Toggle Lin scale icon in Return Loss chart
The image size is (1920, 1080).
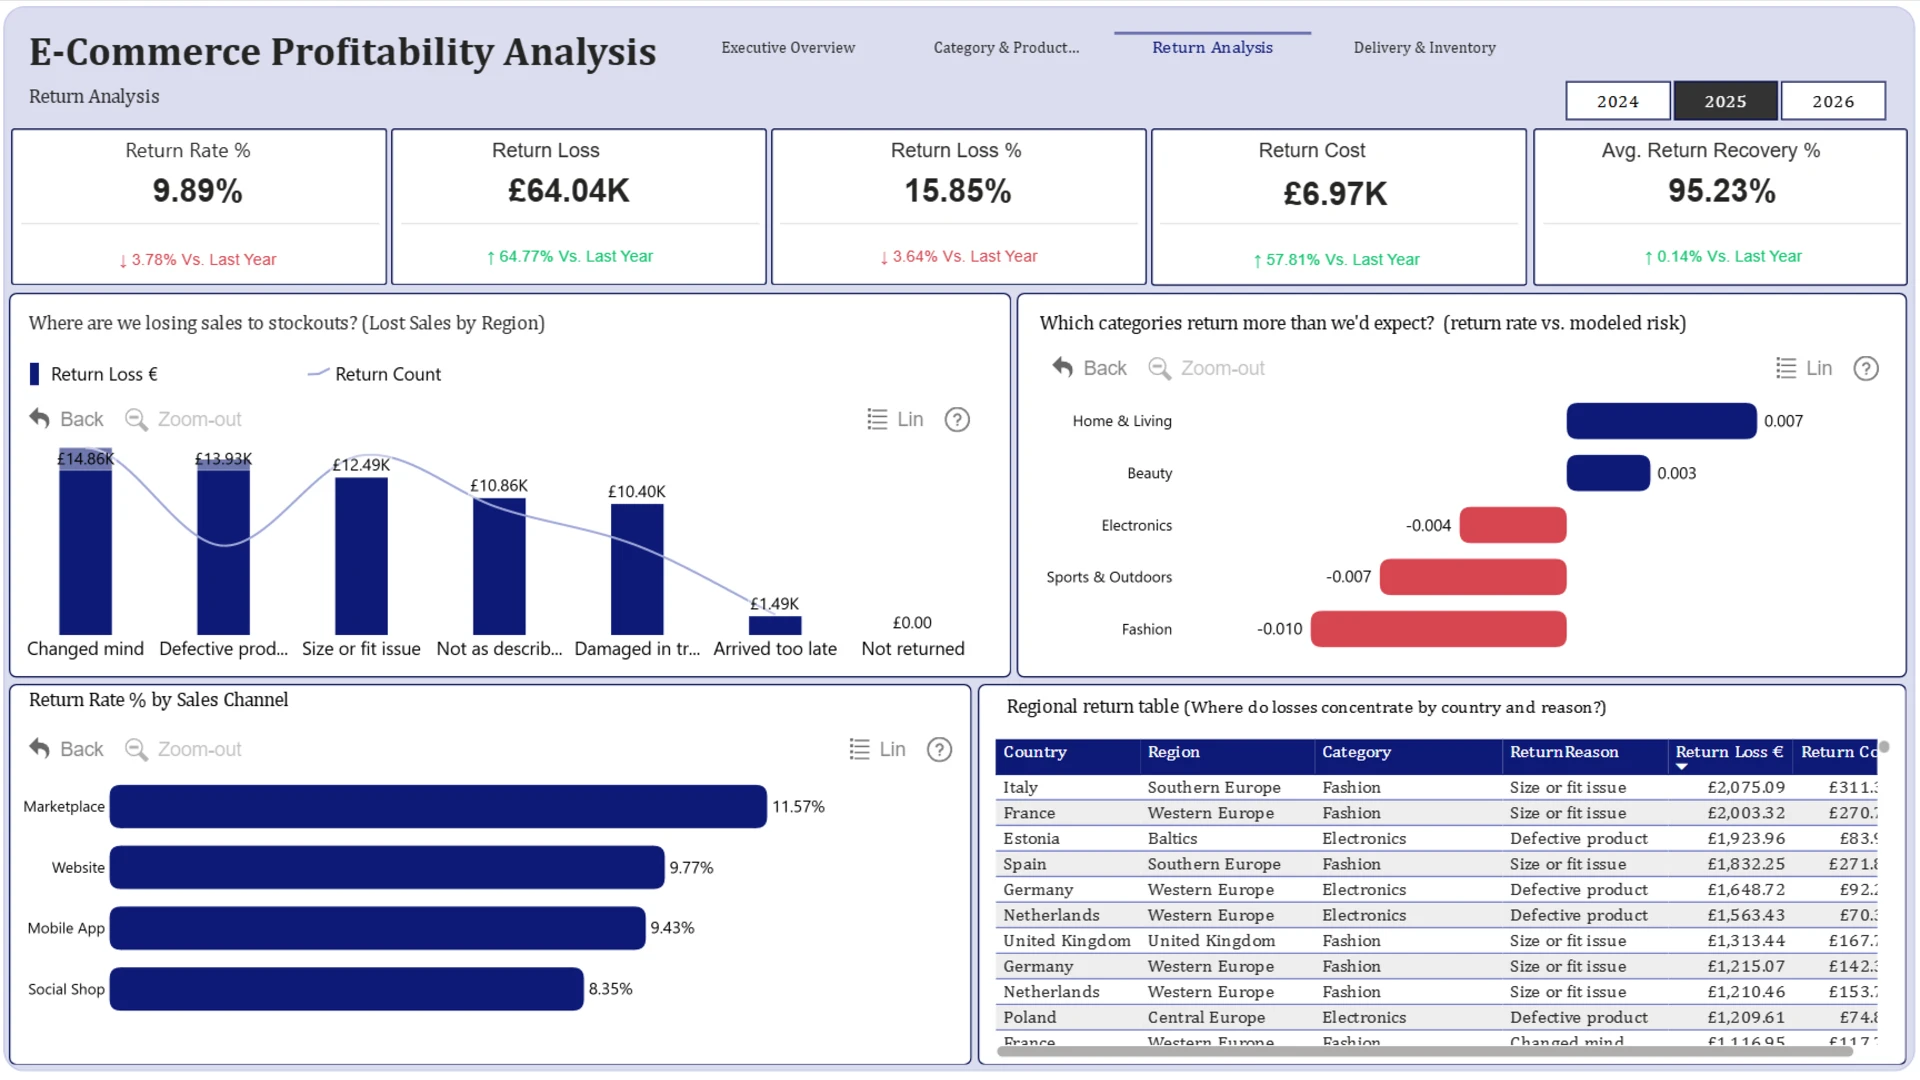pyautogui.click(x=877, y=419)
